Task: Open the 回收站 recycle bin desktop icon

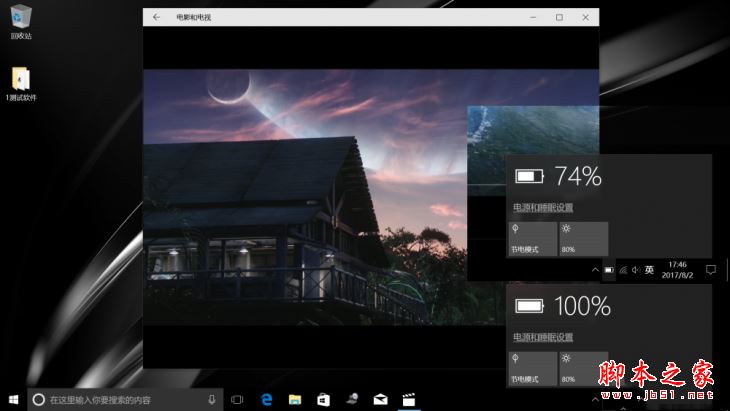Action: coord(21,21)
